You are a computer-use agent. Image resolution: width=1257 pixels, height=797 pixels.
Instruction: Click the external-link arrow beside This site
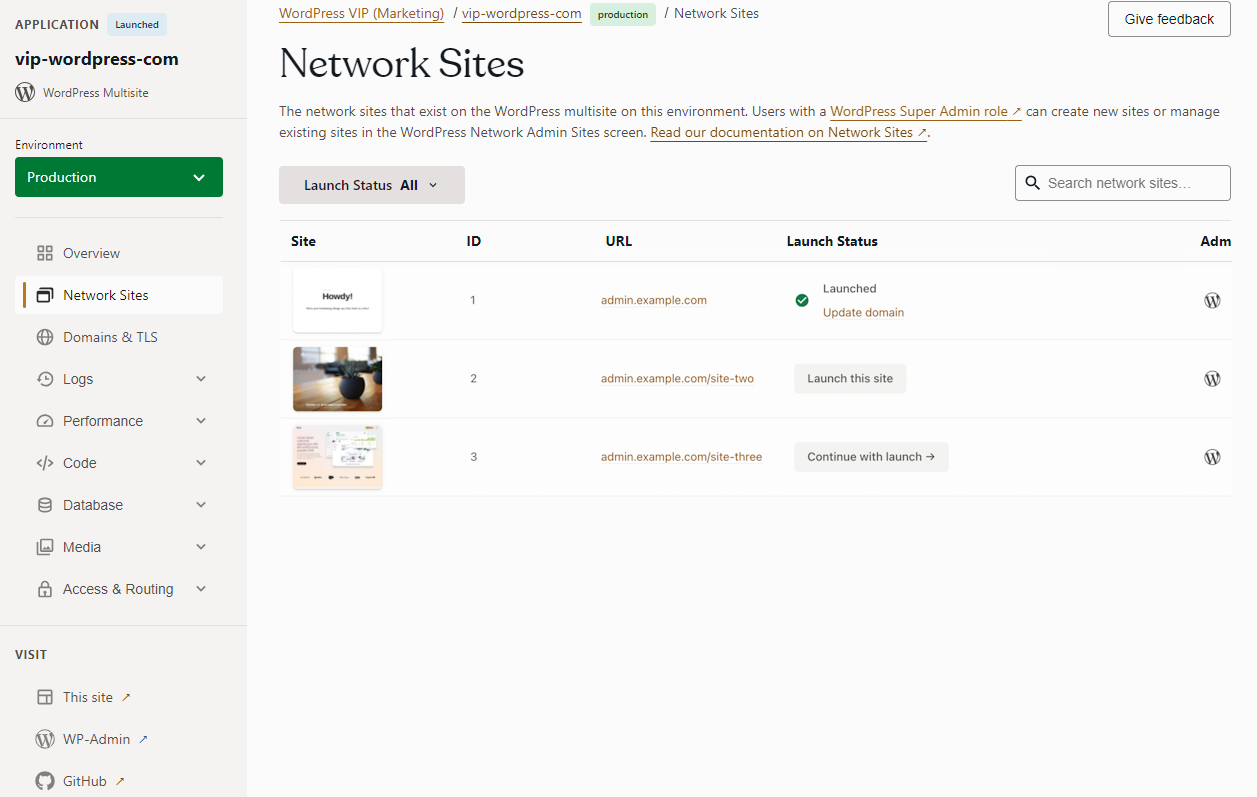click(x=126, y=697)
